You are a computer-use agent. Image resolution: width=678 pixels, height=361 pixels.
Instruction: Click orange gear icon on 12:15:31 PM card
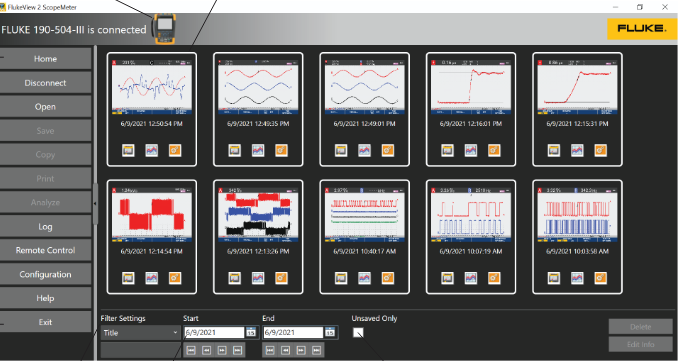600,150
